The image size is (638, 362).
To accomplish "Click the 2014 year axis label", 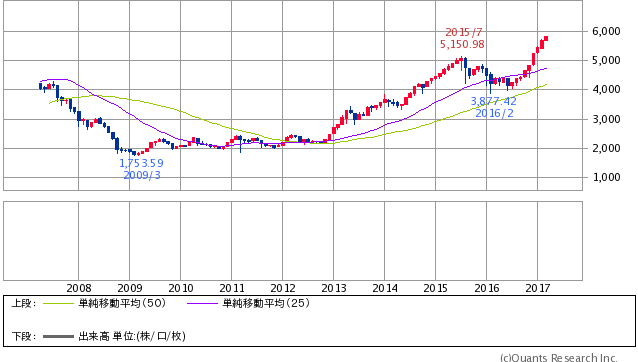I will click(385, 288).
